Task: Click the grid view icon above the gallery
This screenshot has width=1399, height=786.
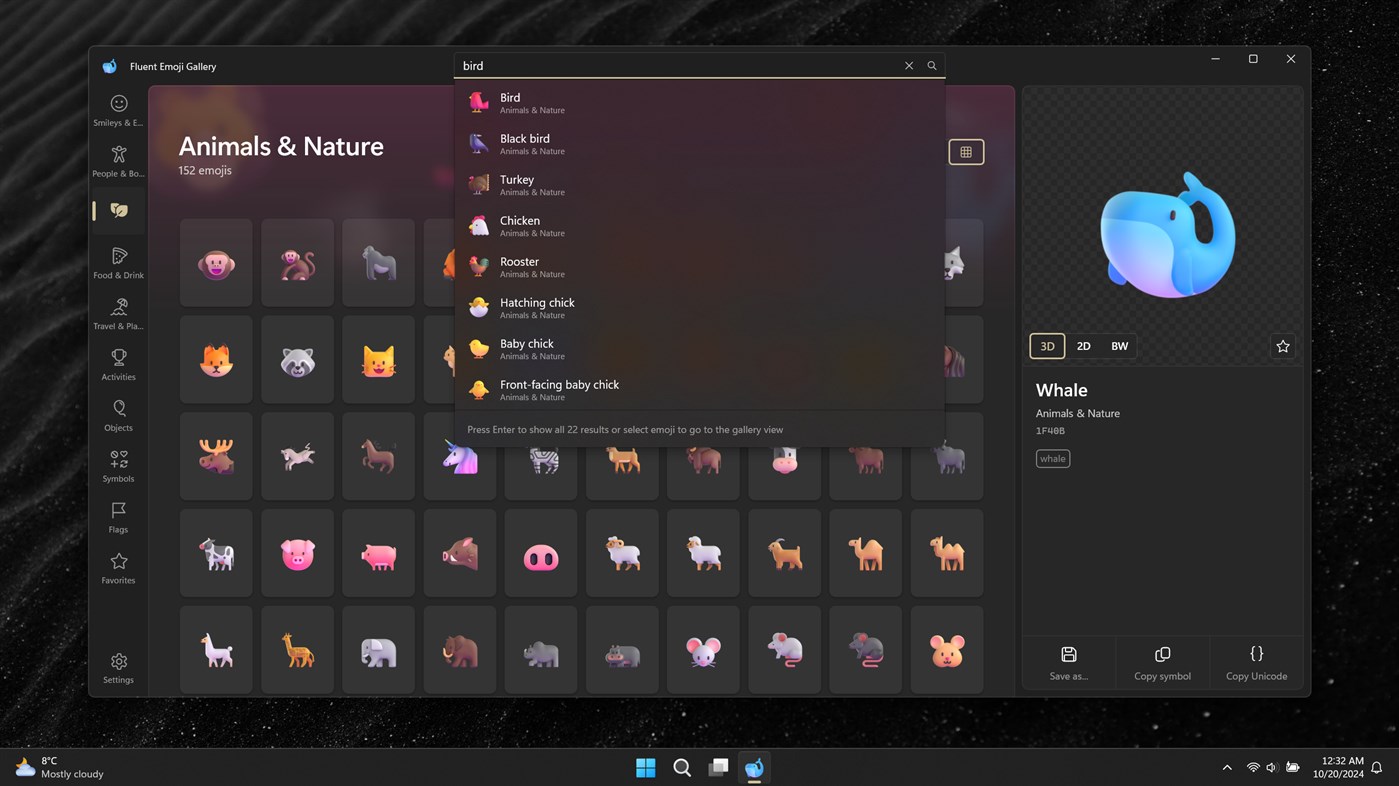Action: coord(965,151)
